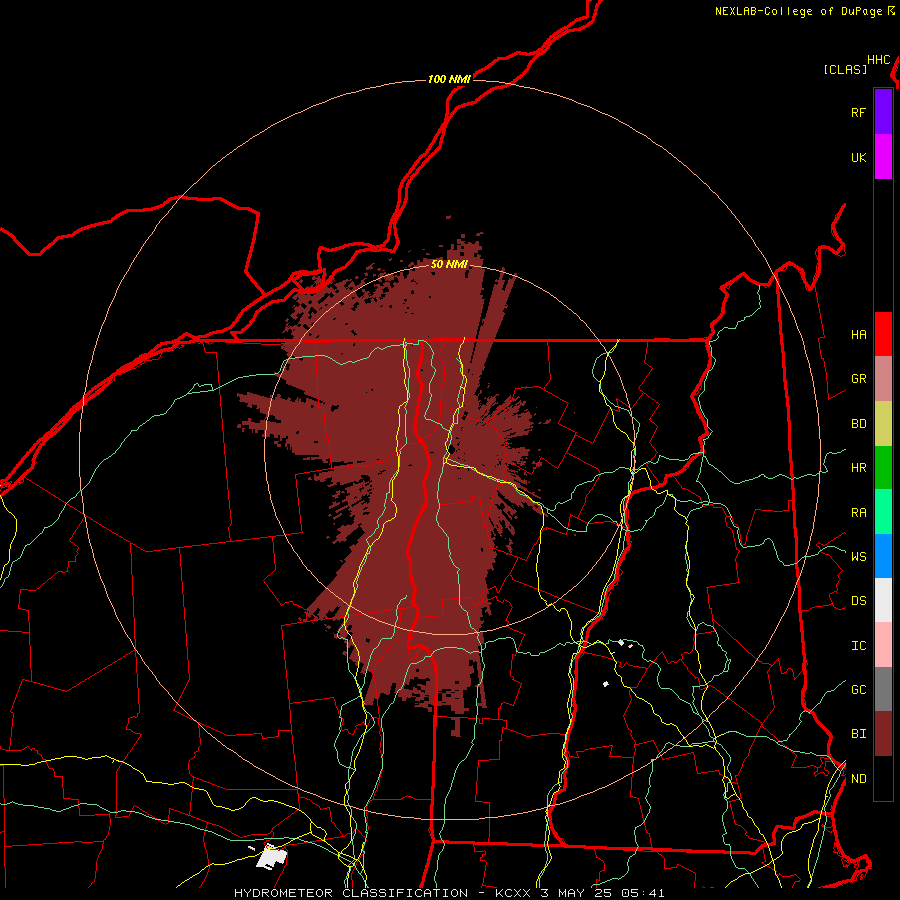Click the UK magenta legend swatch

[883, 157]
